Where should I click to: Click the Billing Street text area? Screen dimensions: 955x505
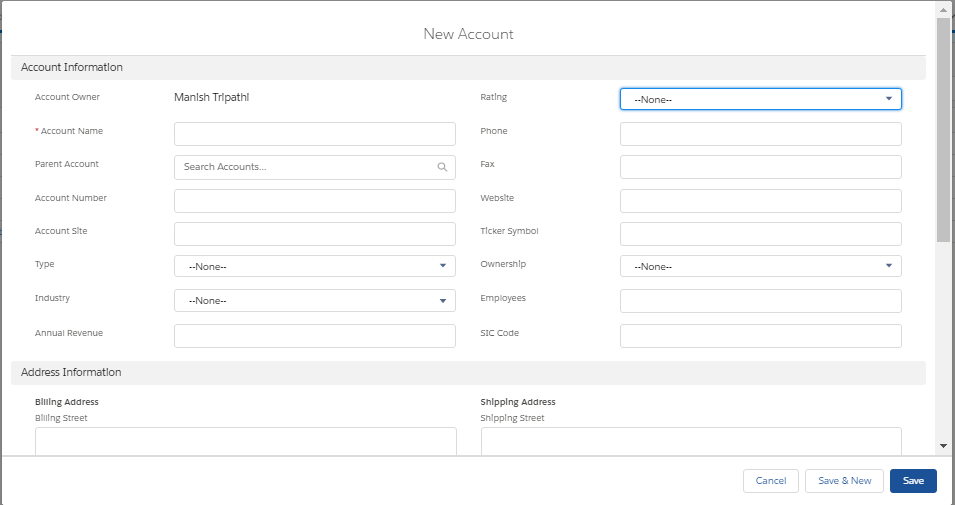point(245,441)
